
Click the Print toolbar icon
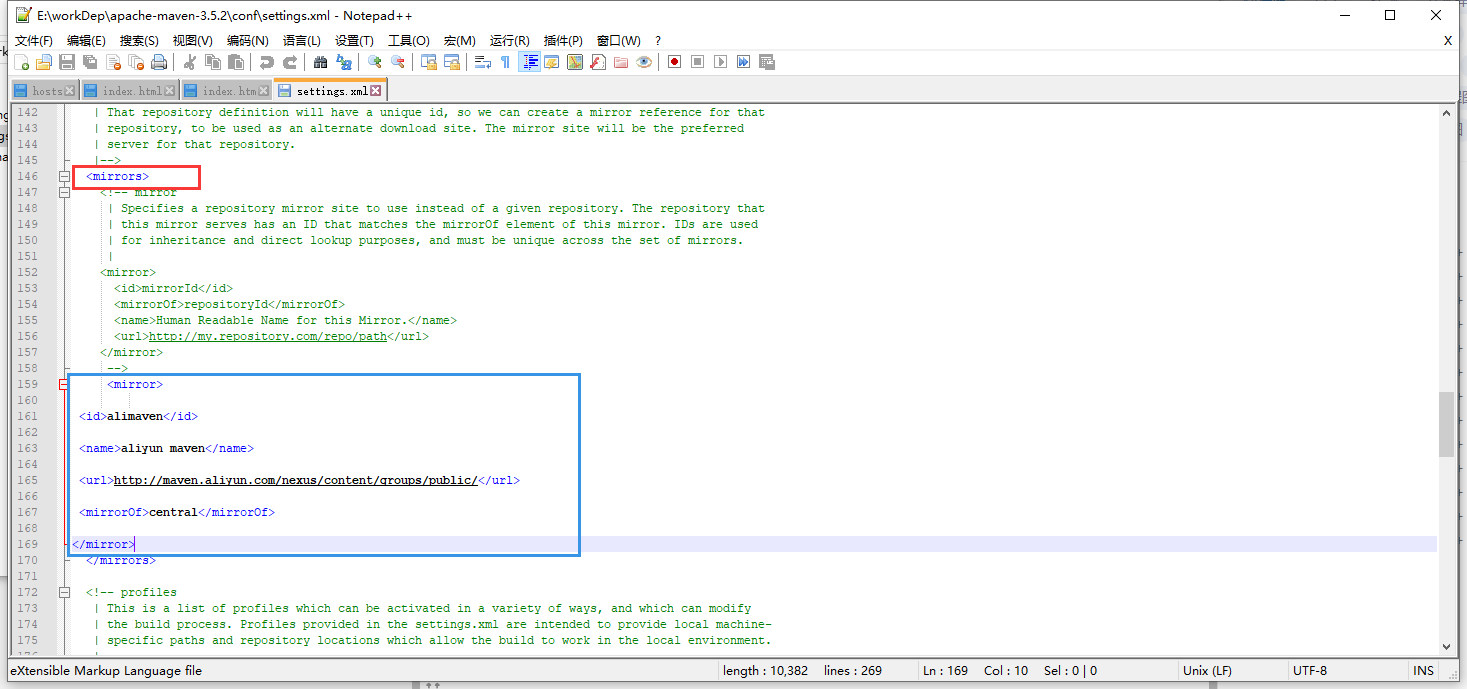pos(159,62)
